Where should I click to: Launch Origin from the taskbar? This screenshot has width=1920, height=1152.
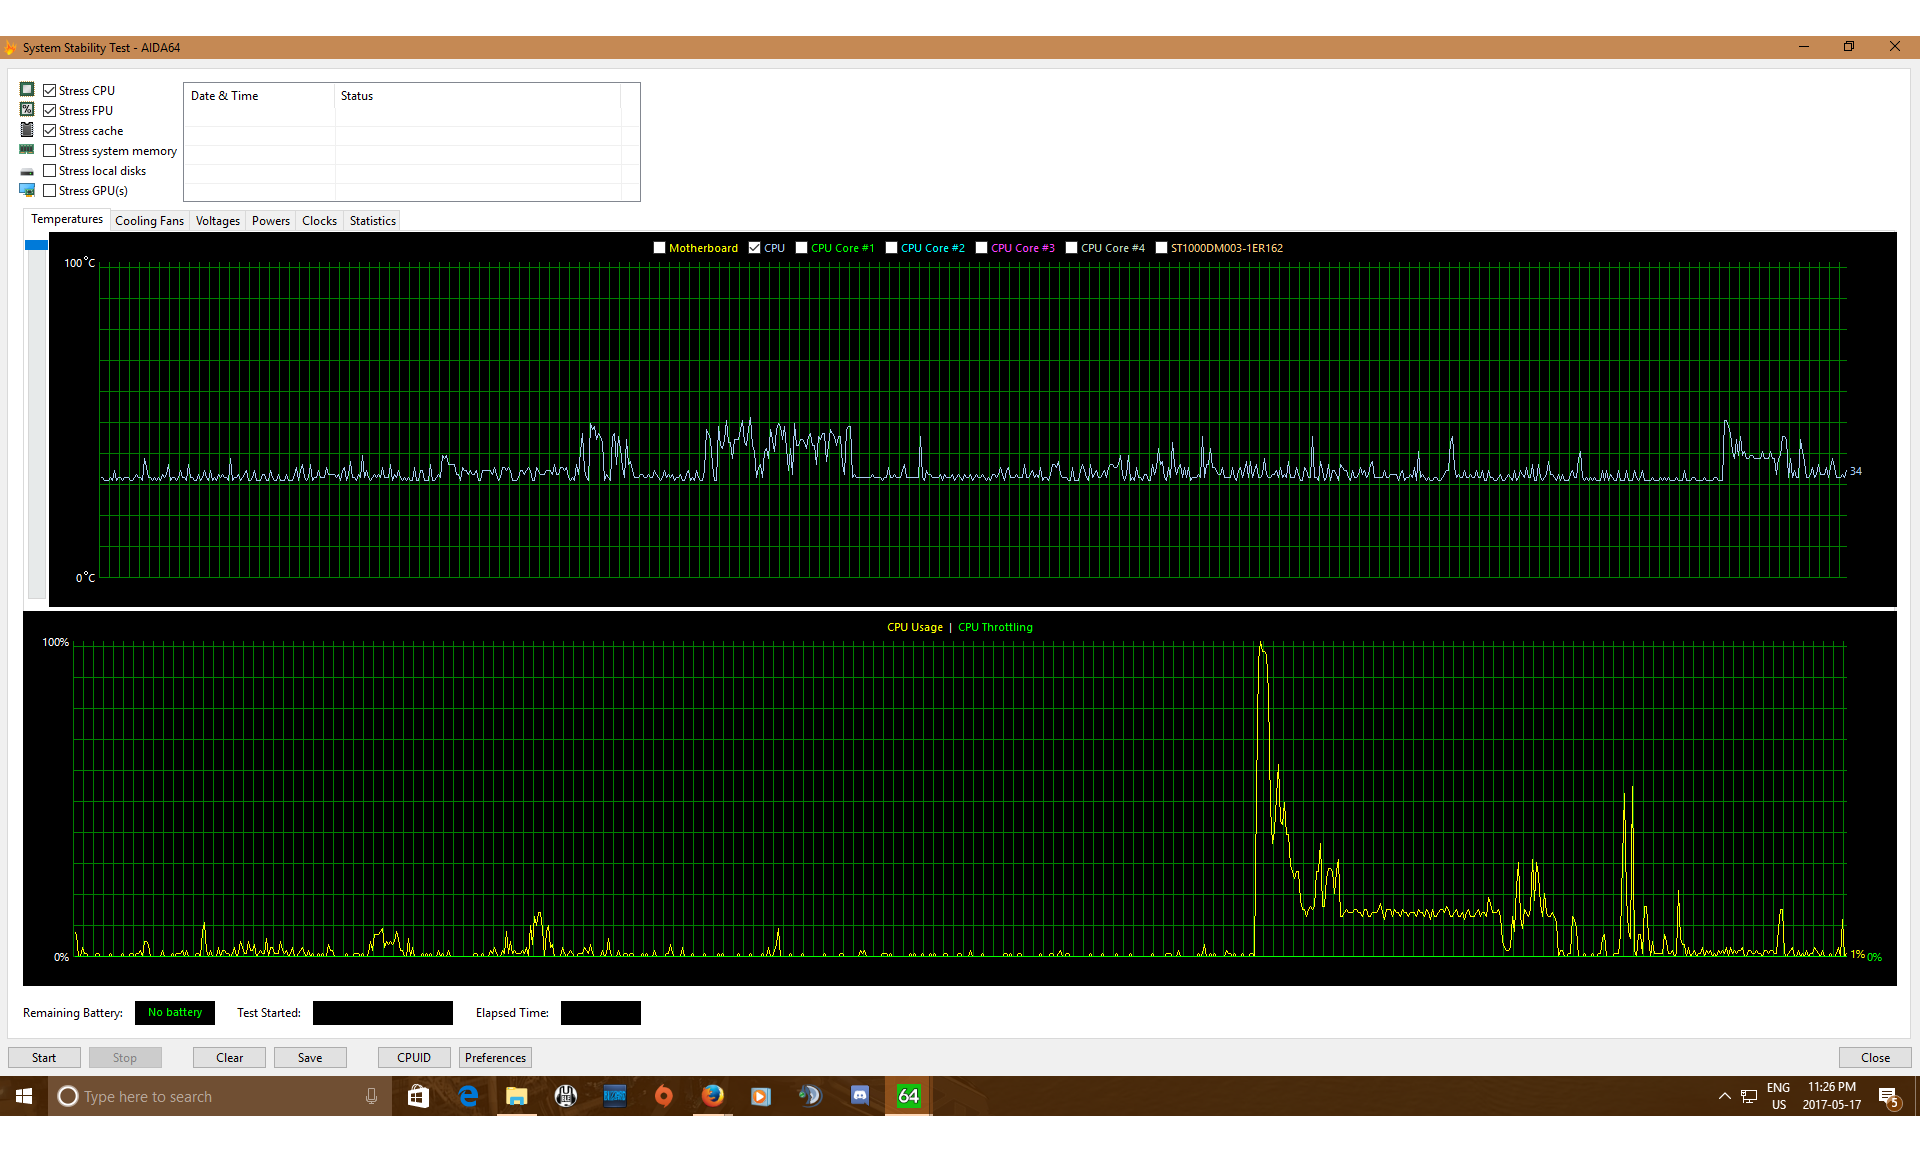pos(663,1096)
